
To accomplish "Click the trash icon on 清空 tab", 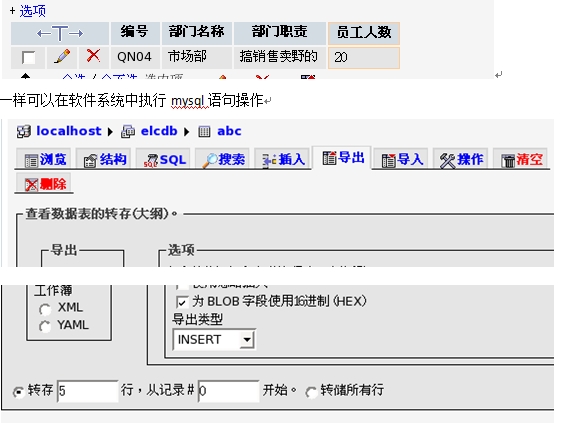I will pos(508,161).
